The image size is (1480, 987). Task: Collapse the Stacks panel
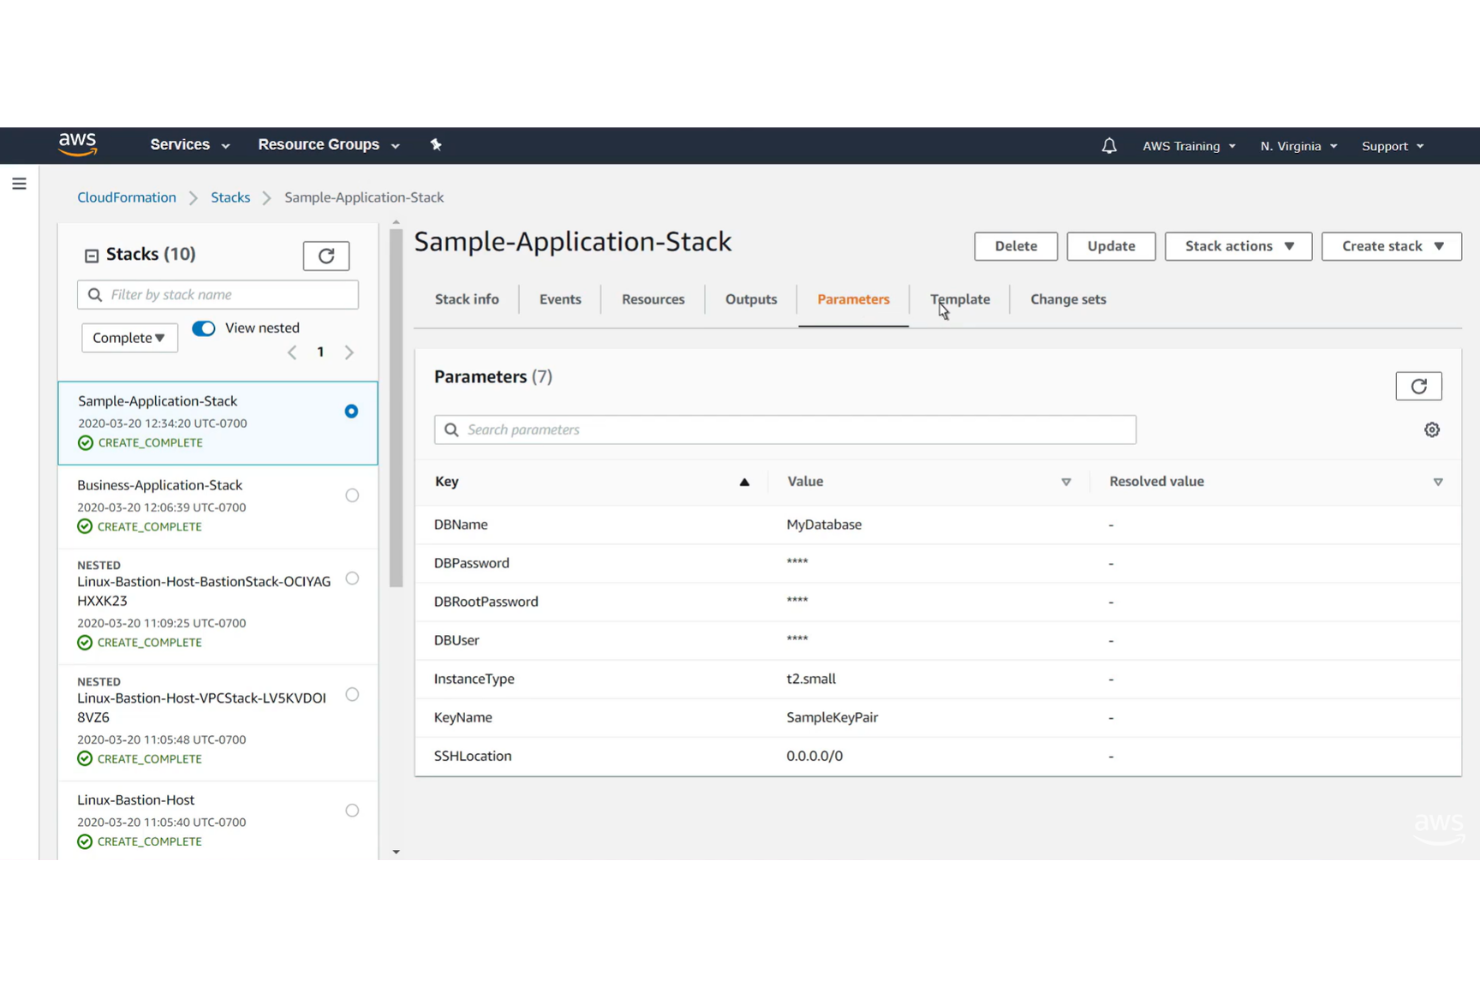click(91, 254)
